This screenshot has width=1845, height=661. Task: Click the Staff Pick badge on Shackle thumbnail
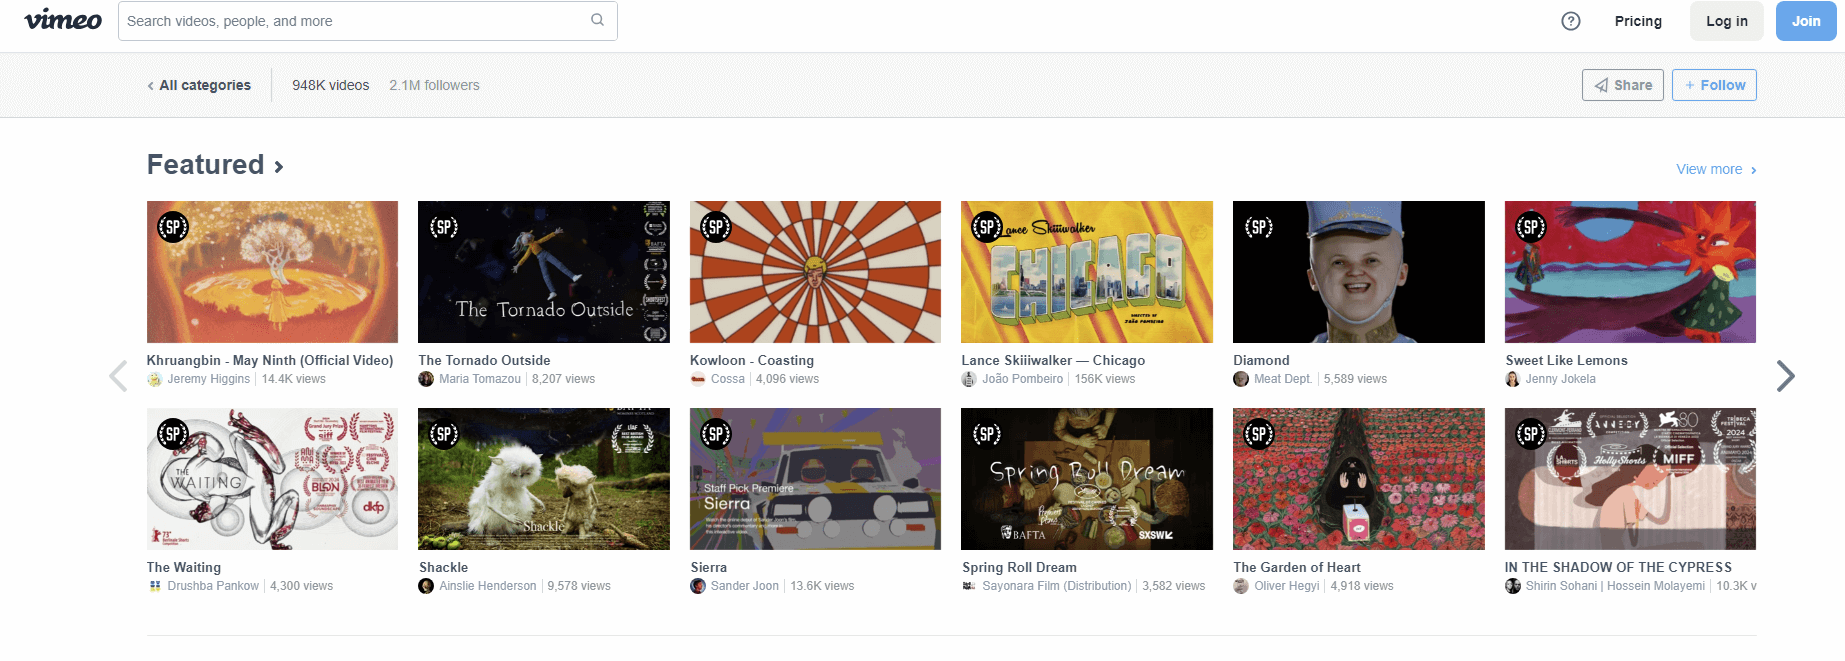click(x=444, y=434)
